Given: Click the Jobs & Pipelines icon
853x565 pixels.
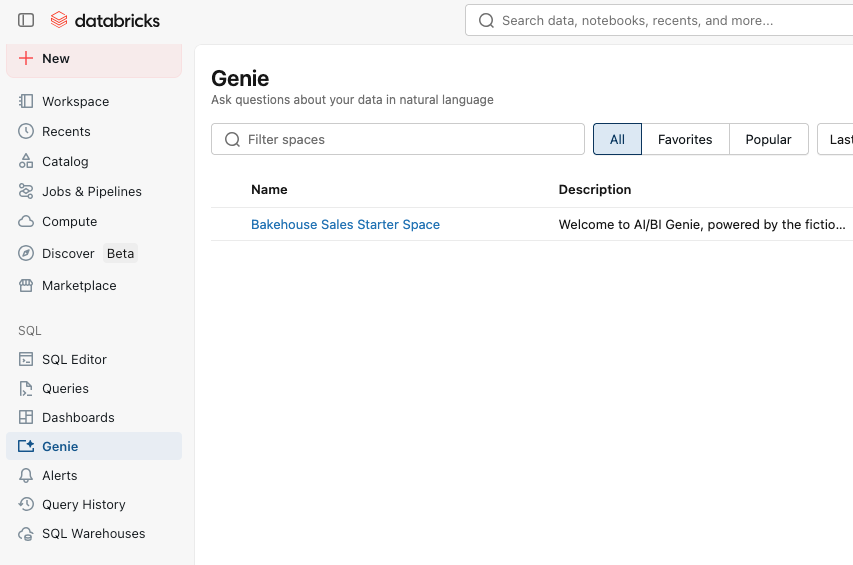Looking at the screenshot, I should click(26, 191).
